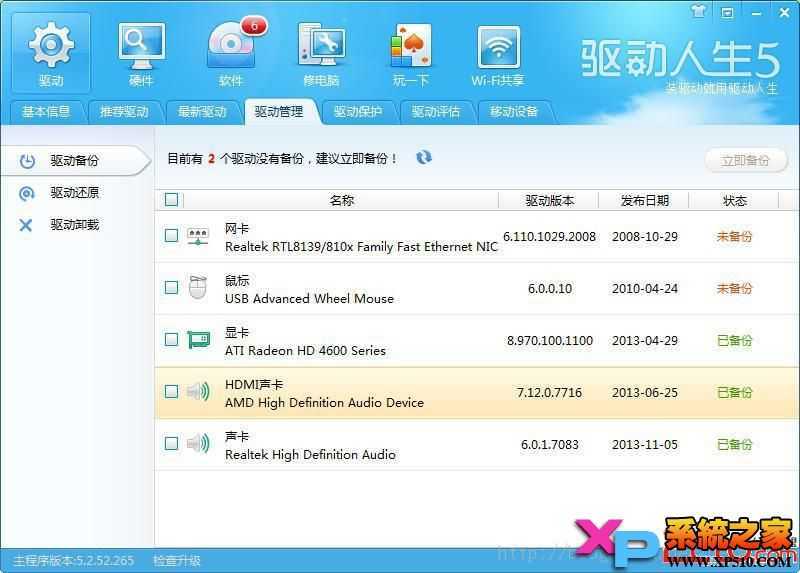Click the 立即备份 button

tap(745, 161)
